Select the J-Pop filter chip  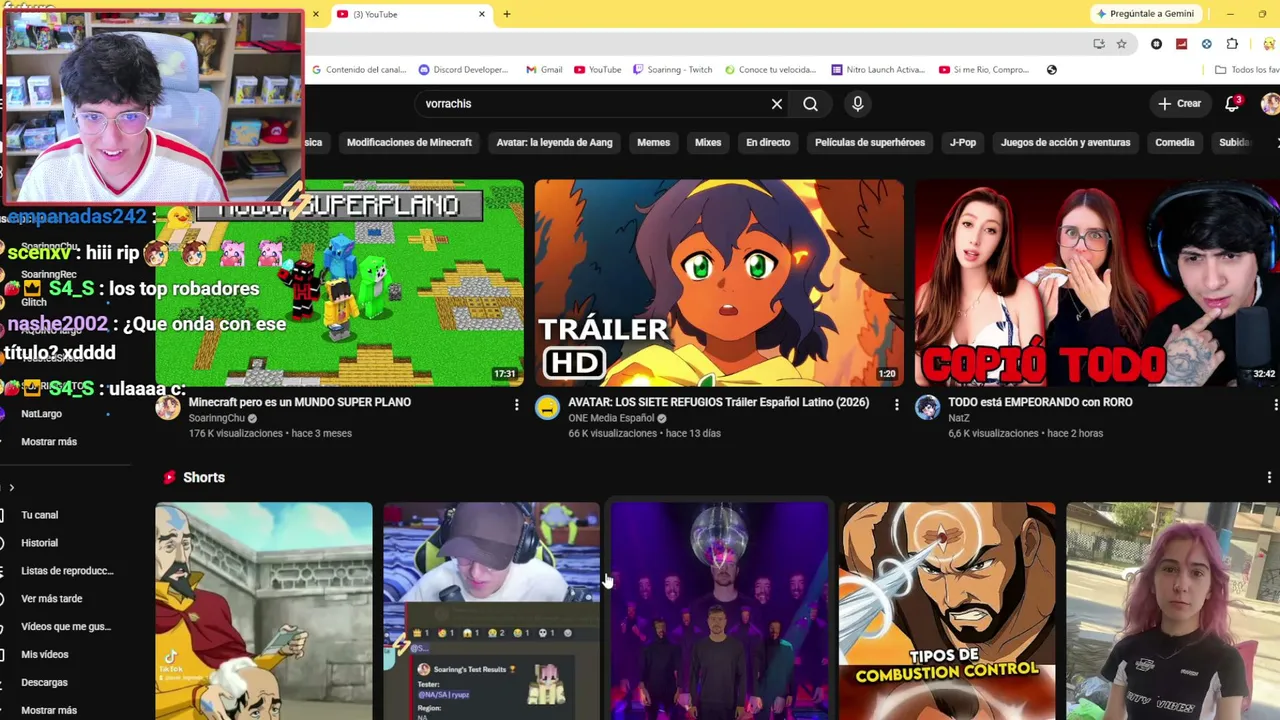click(x=963, y=143)
